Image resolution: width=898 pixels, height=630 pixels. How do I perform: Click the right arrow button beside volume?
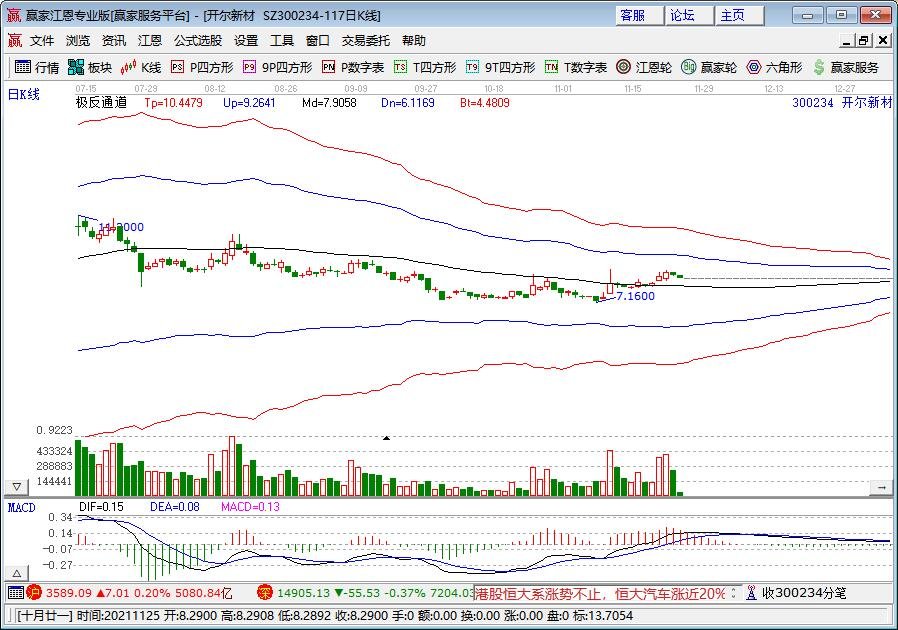(x=881, y=487)
